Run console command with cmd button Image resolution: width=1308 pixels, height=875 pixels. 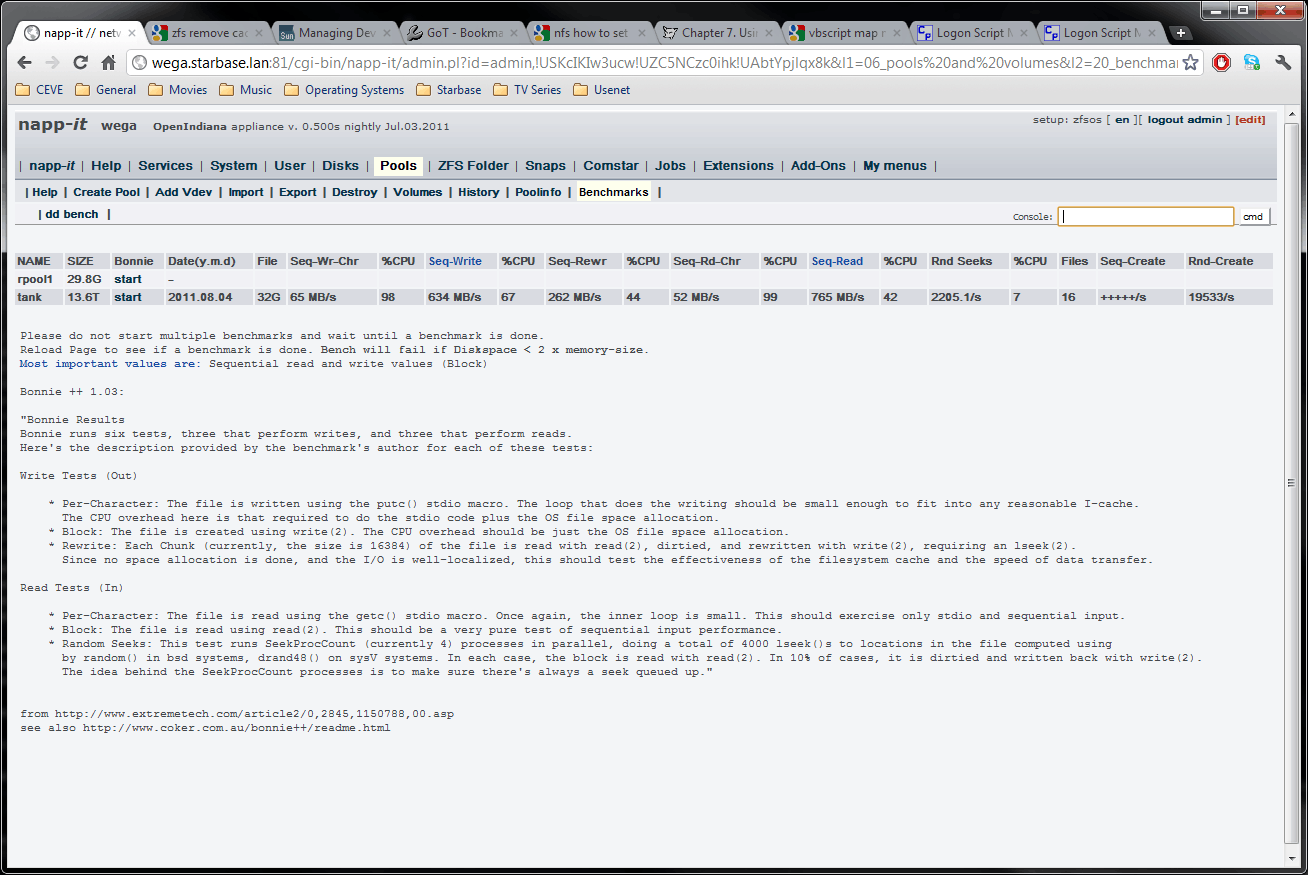(x=1254, y=216)
